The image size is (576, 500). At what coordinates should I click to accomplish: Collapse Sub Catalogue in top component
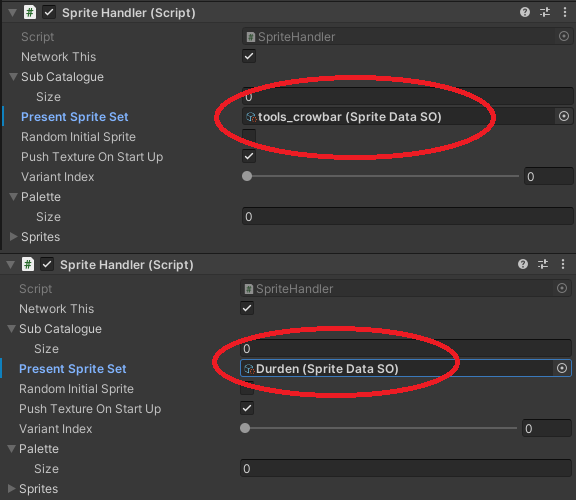pos(14,76)
